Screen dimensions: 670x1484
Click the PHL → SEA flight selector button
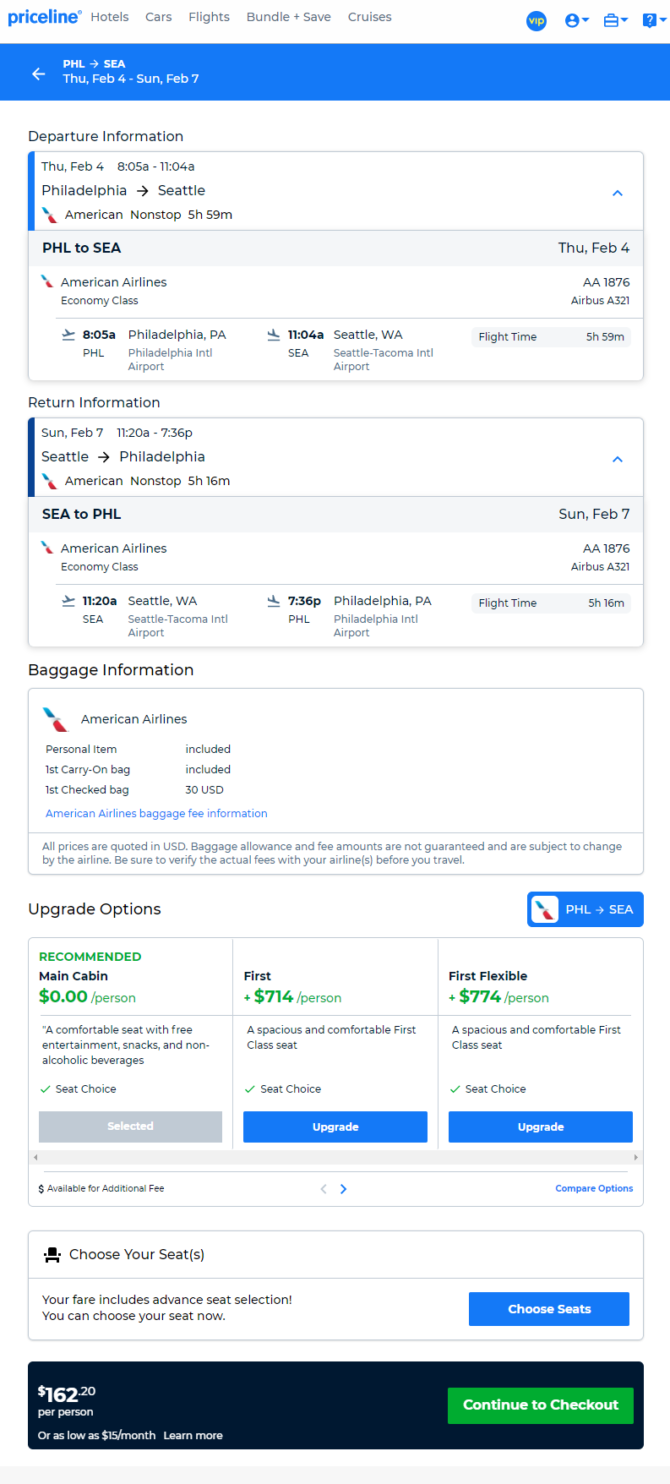585,909
